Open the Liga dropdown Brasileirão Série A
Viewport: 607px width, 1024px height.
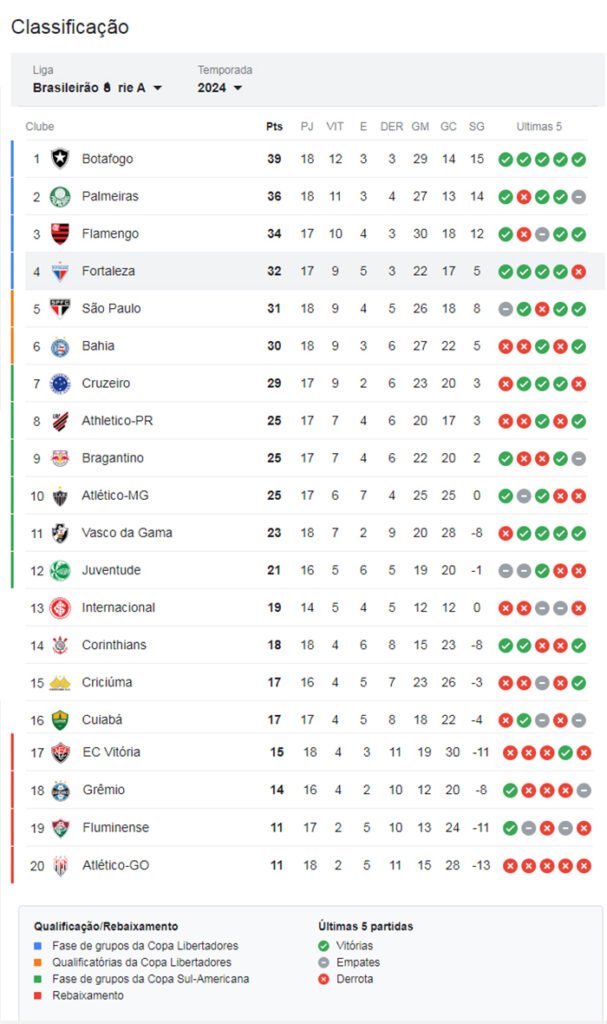coord(97,88)
